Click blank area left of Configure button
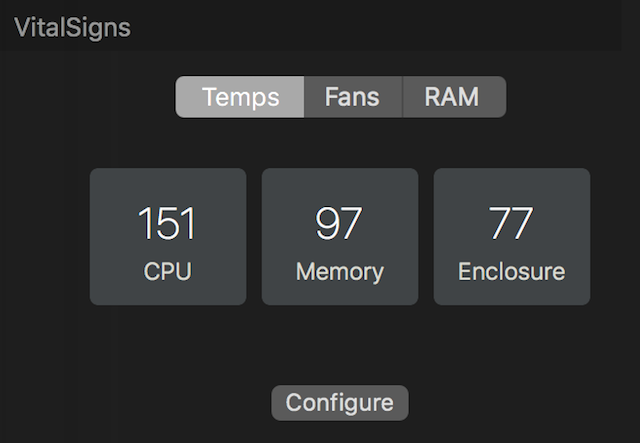 click(x=150, y=403)
